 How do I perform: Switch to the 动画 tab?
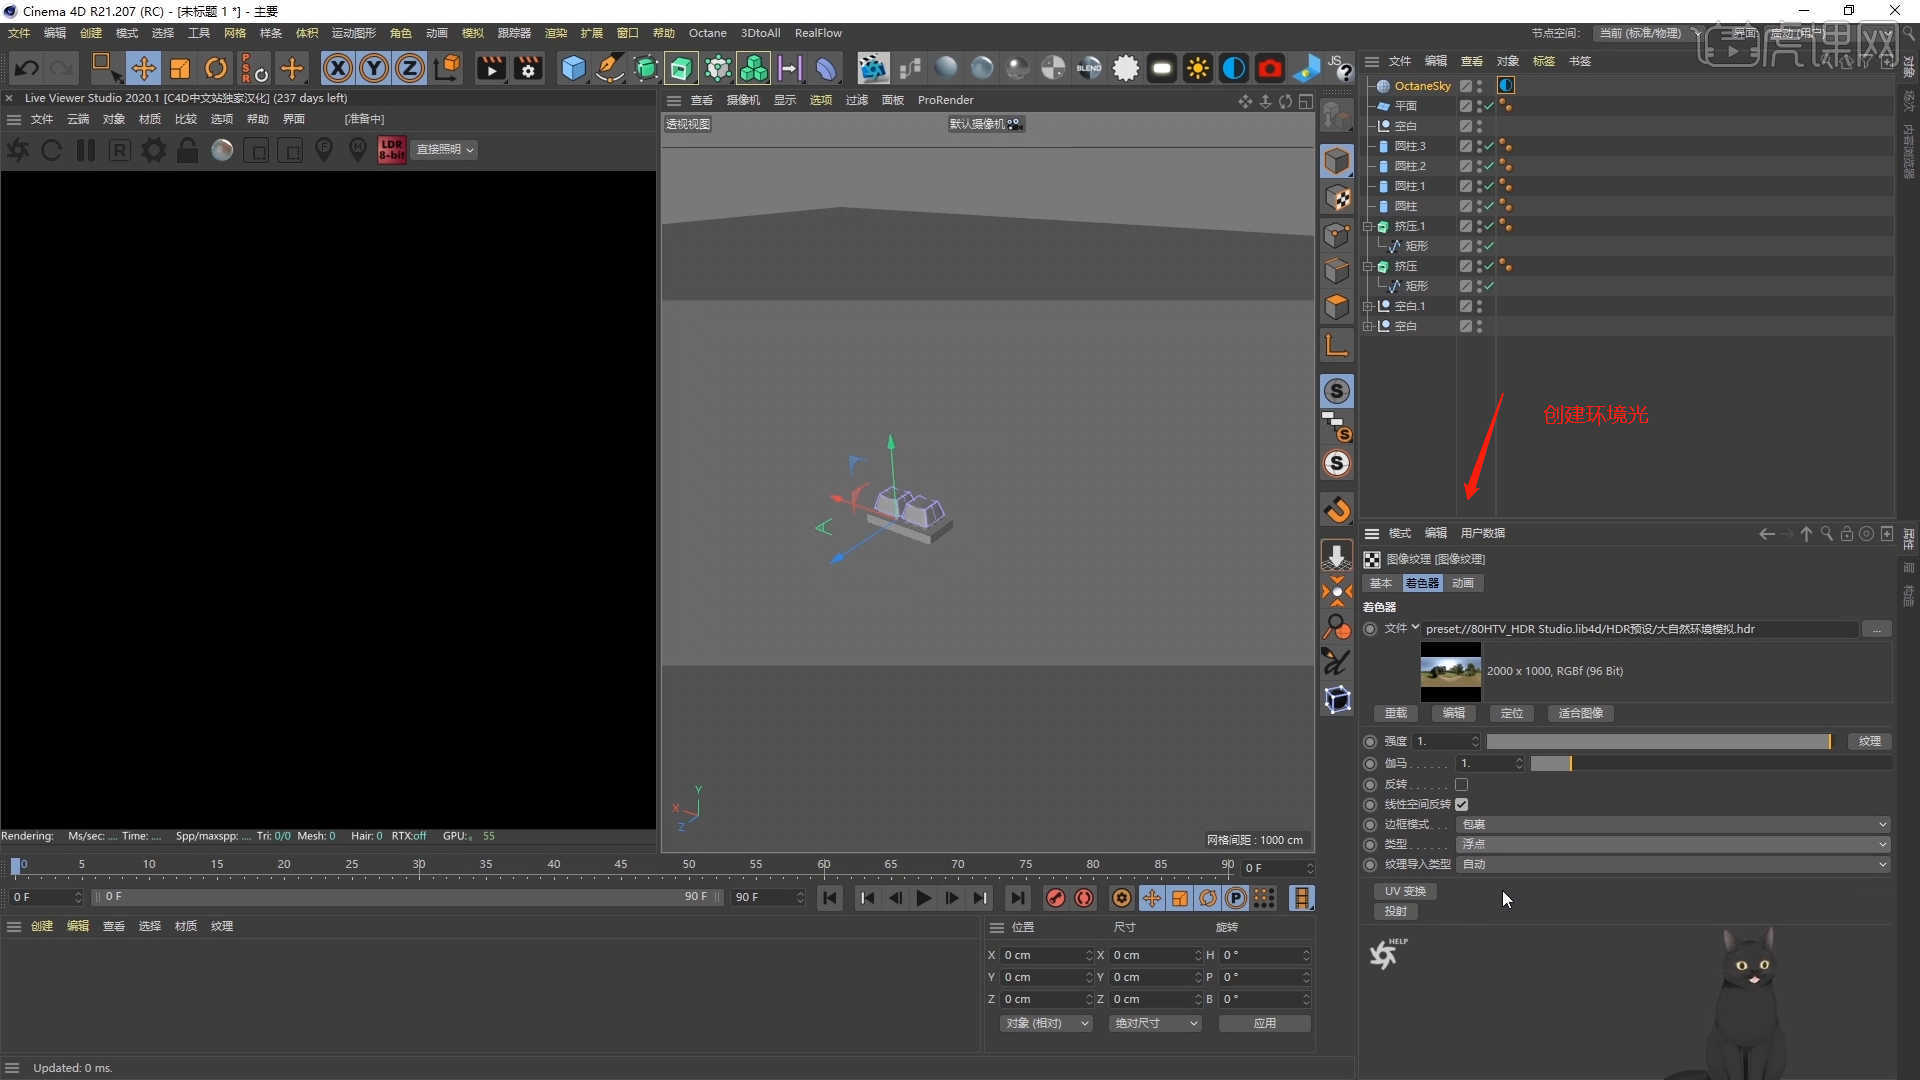[x=1463, y=583]
